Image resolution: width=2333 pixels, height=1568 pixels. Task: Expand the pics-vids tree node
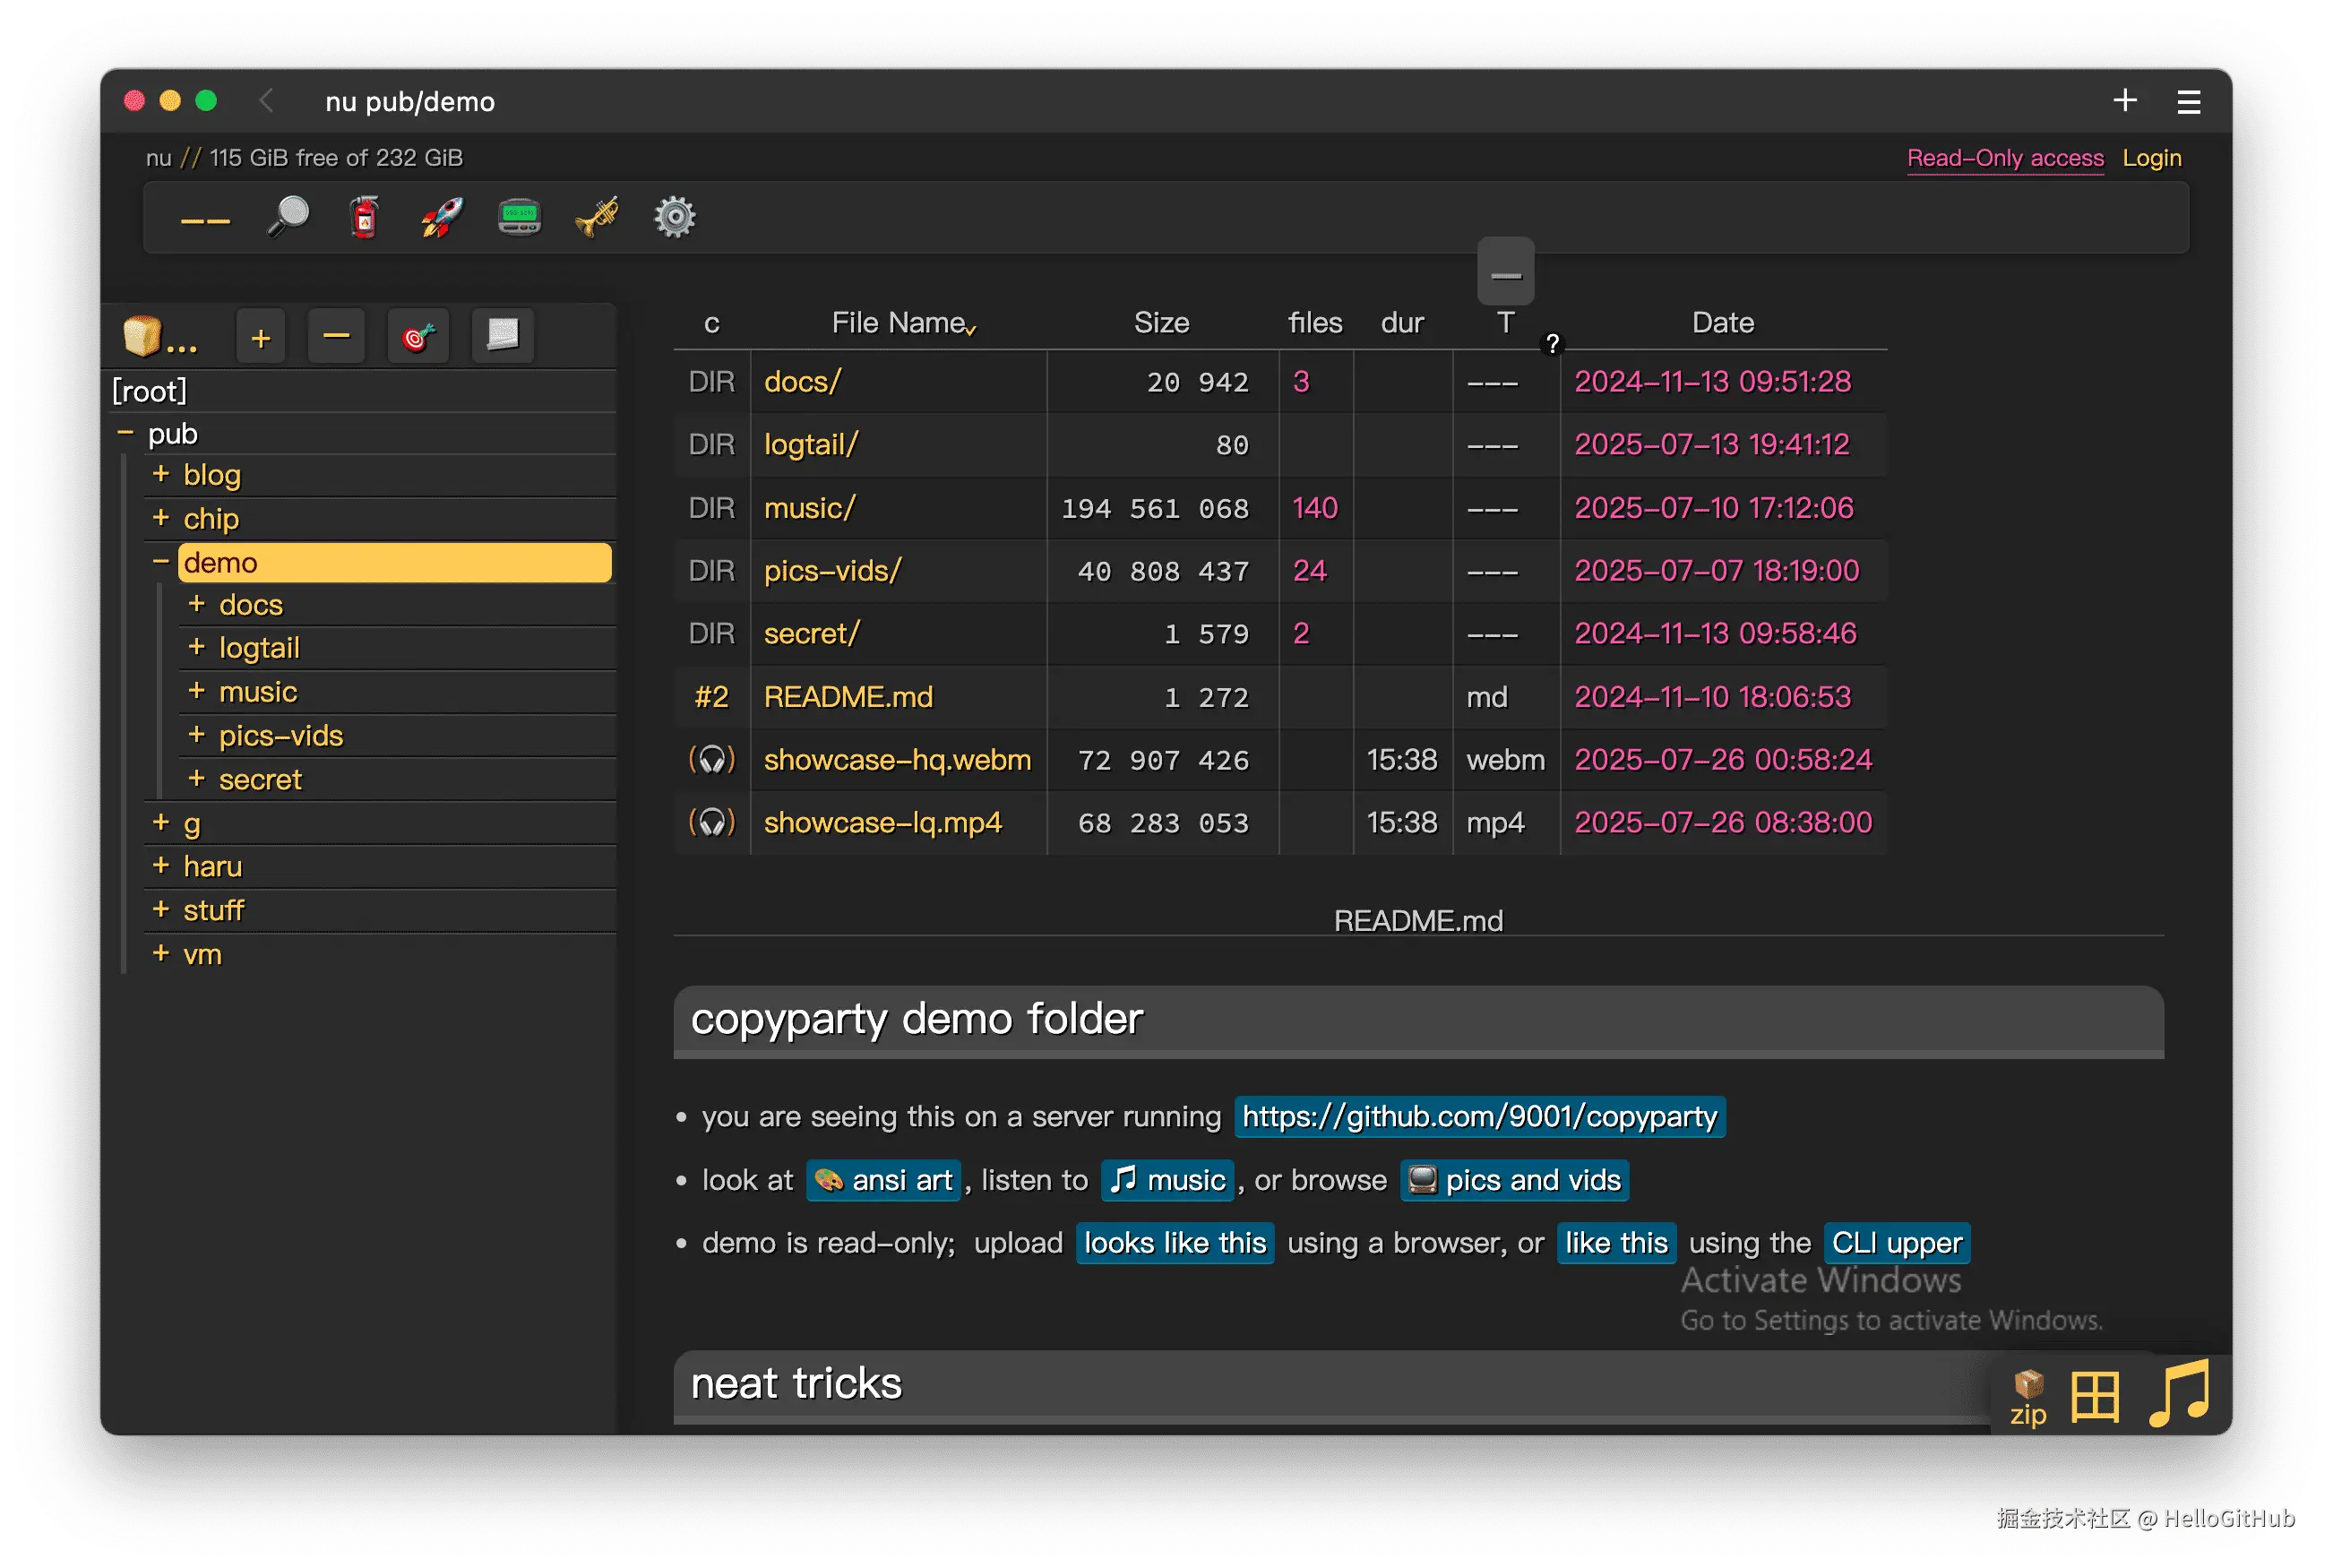[197, 735]
